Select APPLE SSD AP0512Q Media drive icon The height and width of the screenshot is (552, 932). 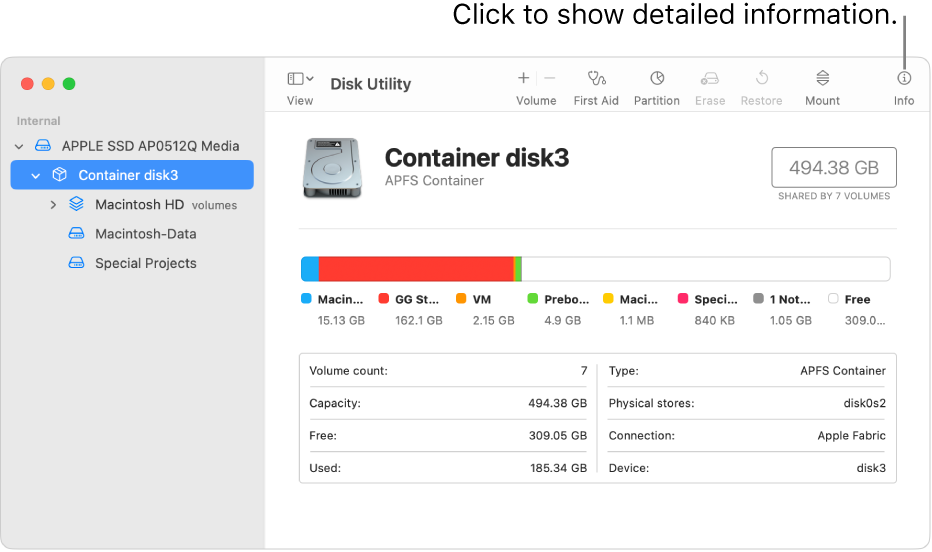(x=43, y=146)
